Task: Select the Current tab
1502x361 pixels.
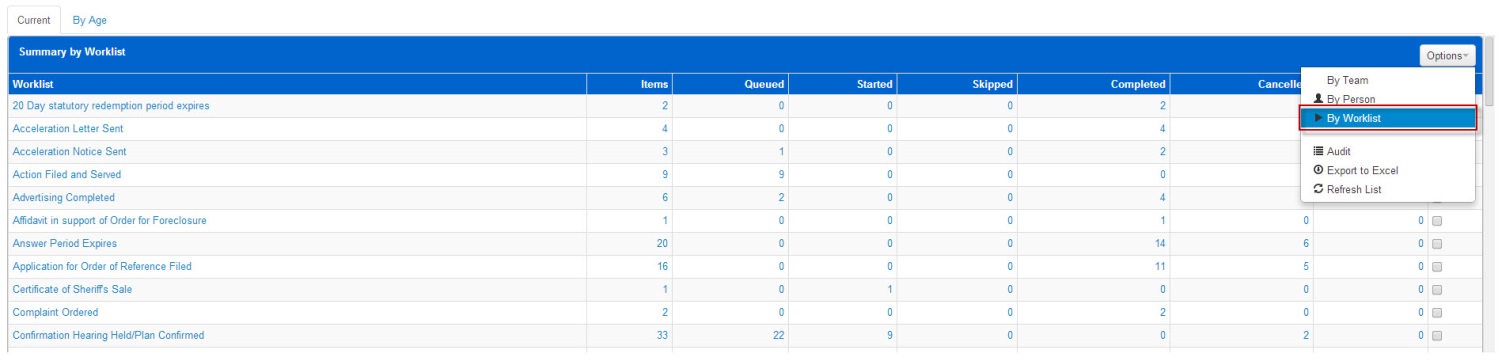Action: click(x=34, y=20)
